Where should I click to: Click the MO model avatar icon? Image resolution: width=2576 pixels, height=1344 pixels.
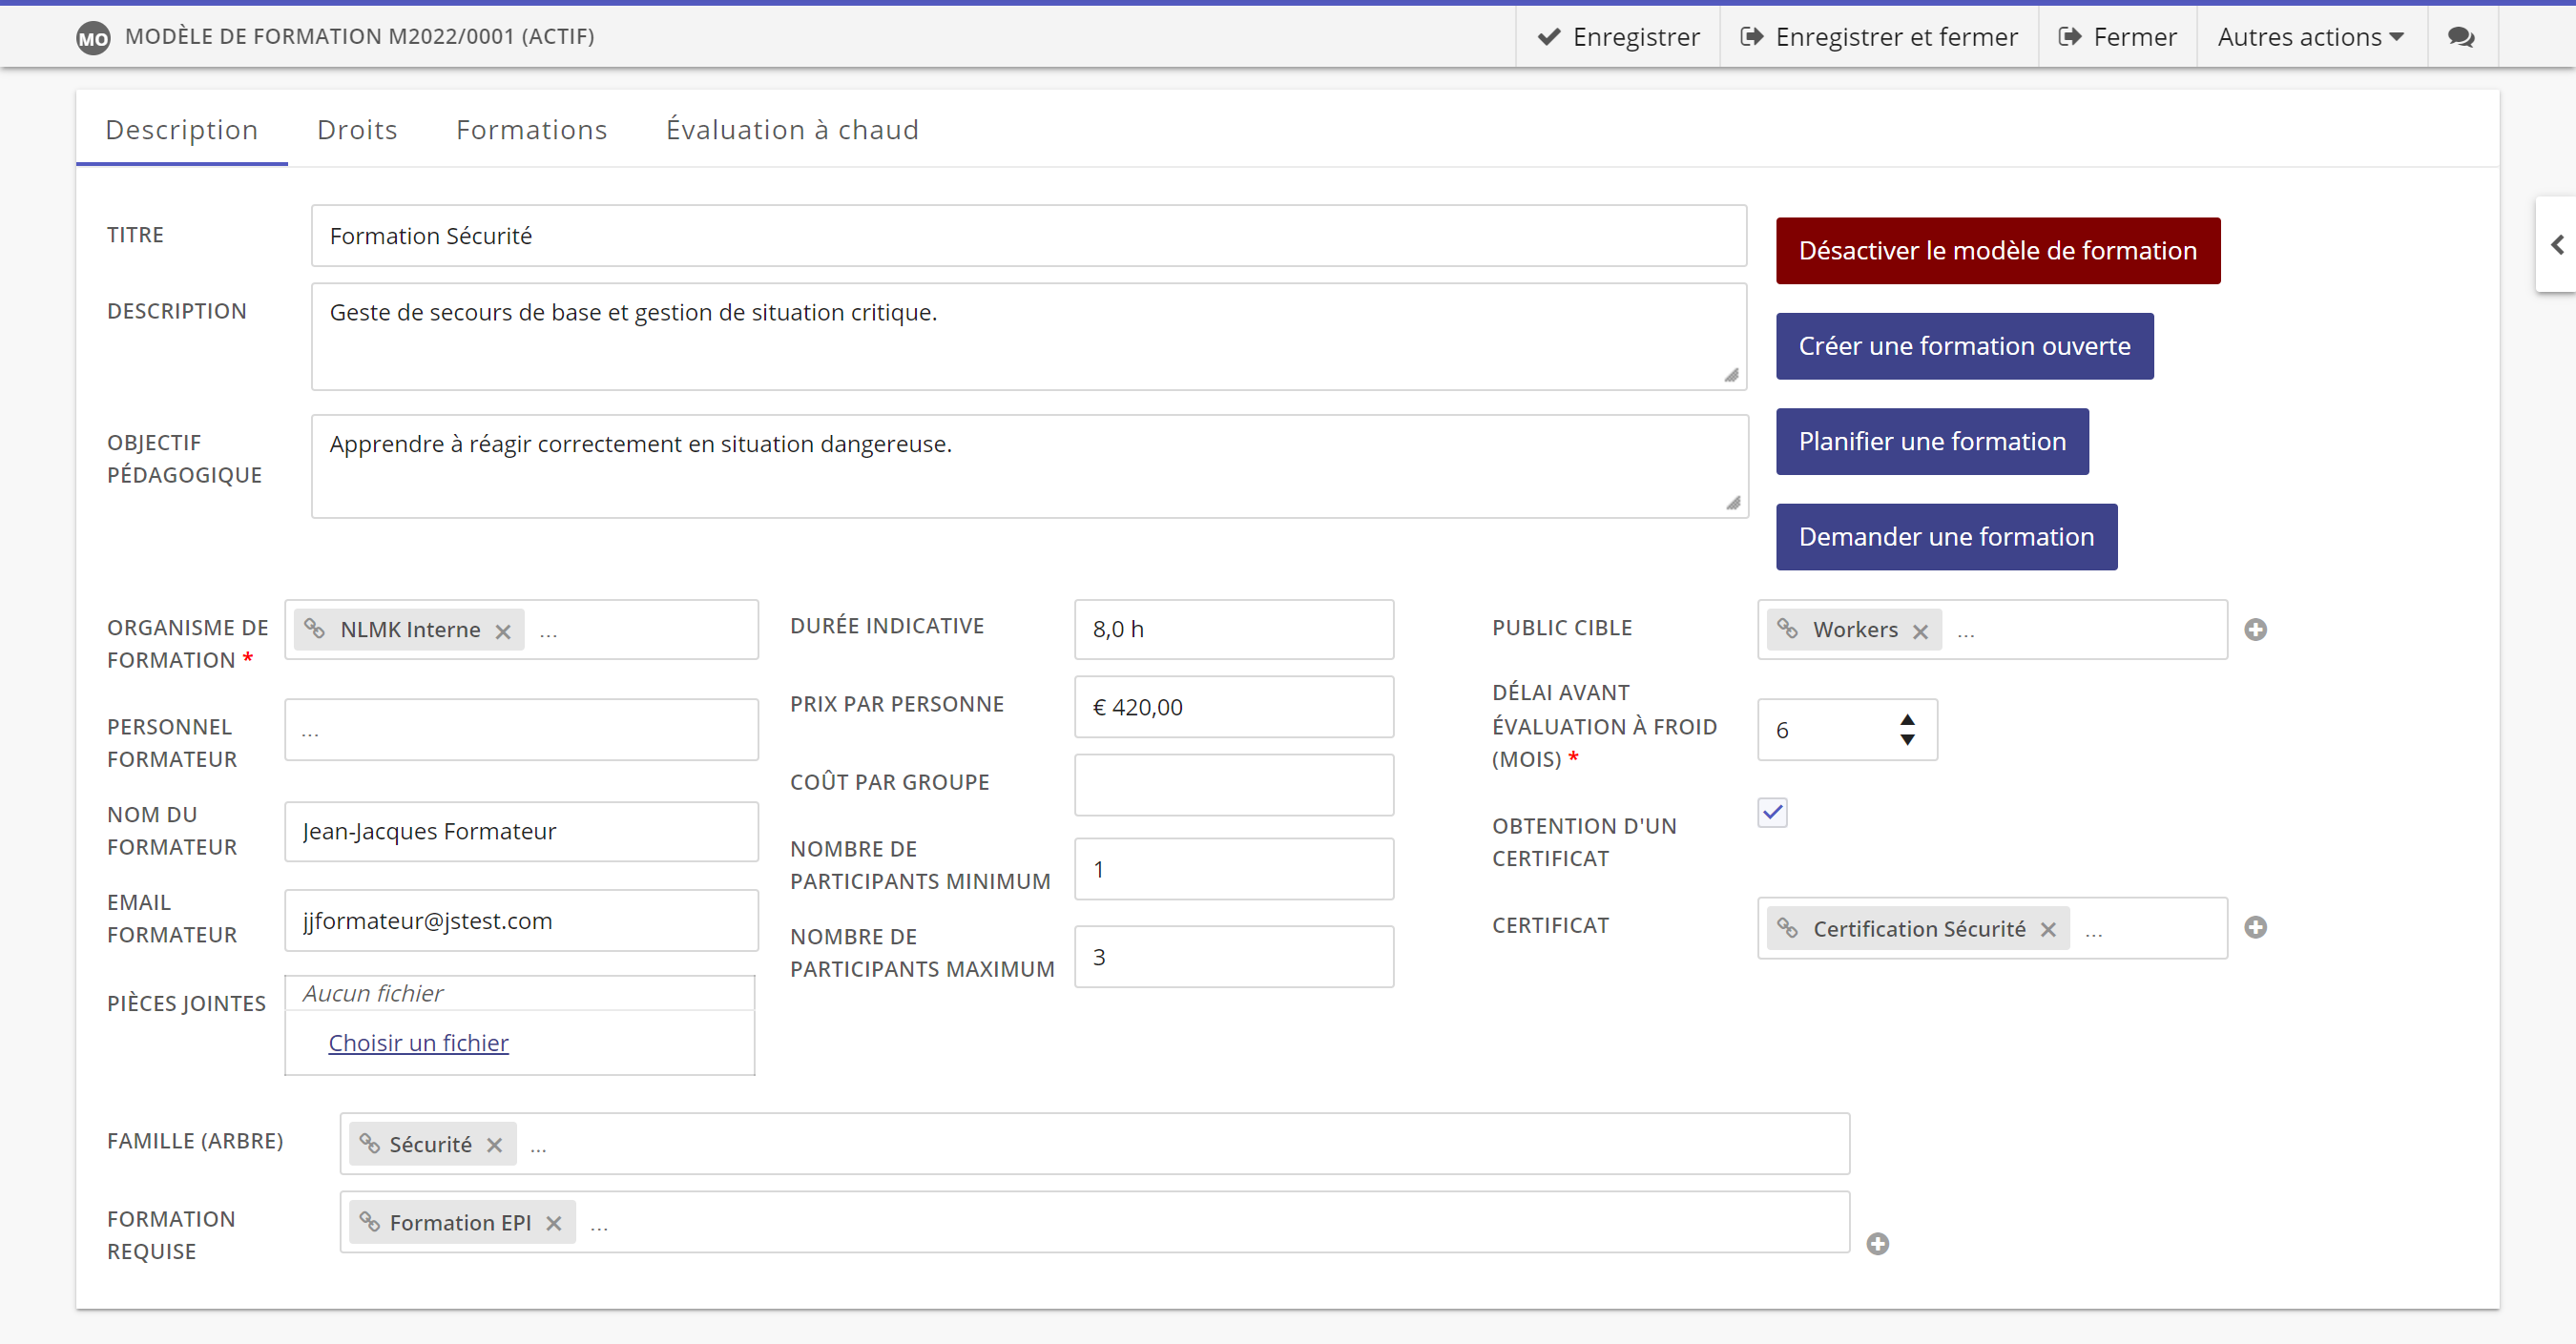93,38
